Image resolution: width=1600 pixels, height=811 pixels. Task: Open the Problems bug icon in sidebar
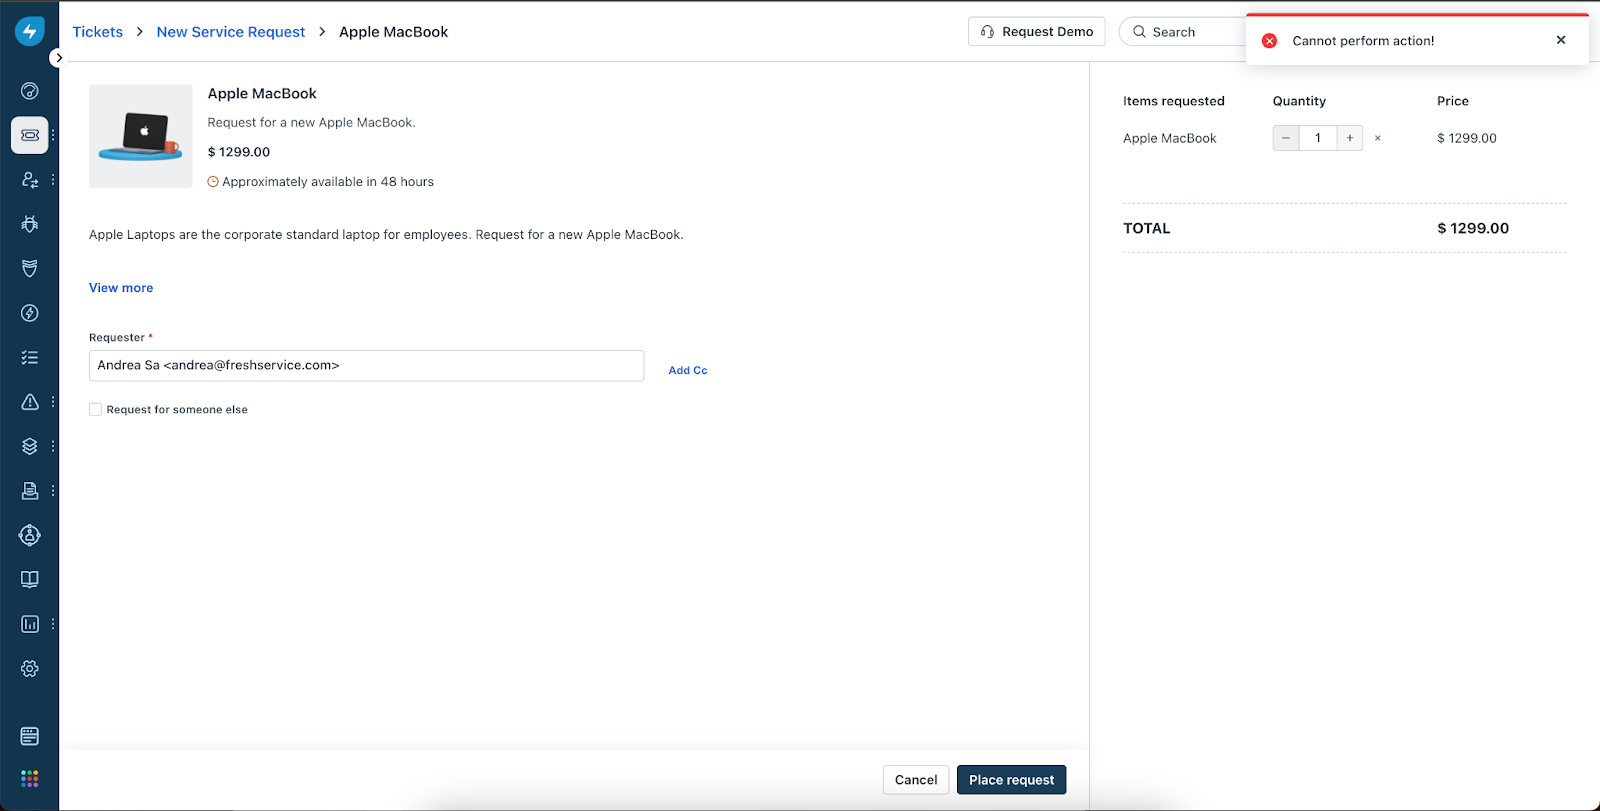click(x=30, y=224)
